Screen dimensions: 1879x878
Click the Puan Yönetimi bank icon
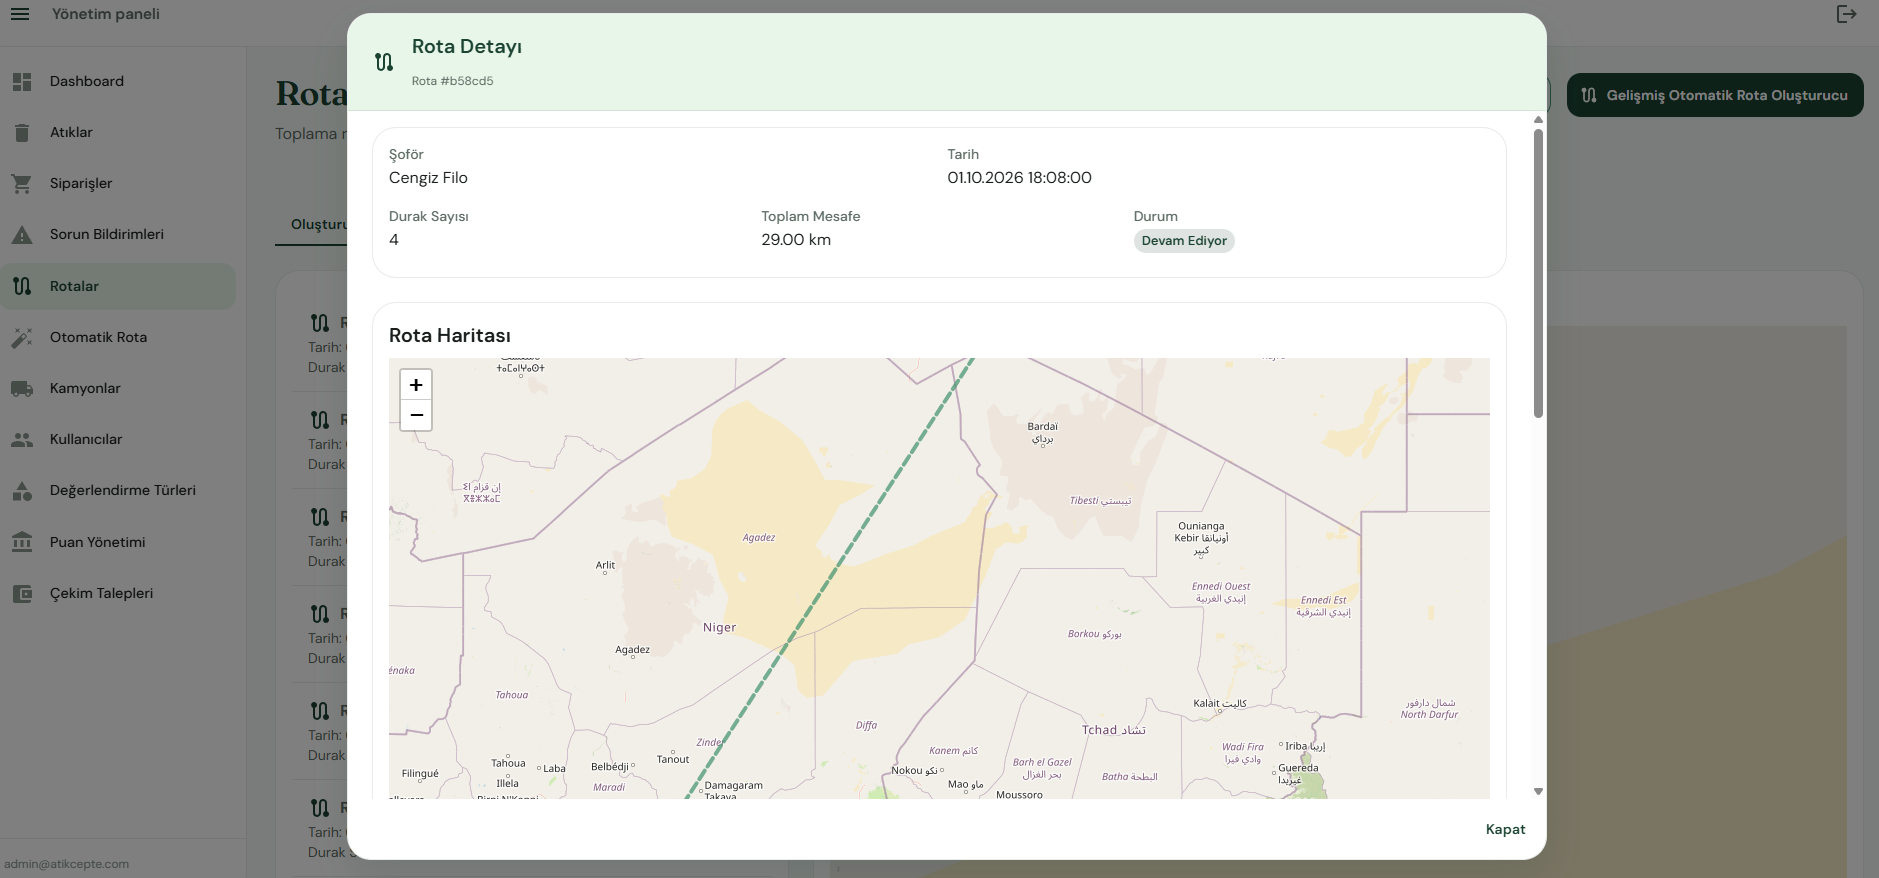click(x=22, y=542)
